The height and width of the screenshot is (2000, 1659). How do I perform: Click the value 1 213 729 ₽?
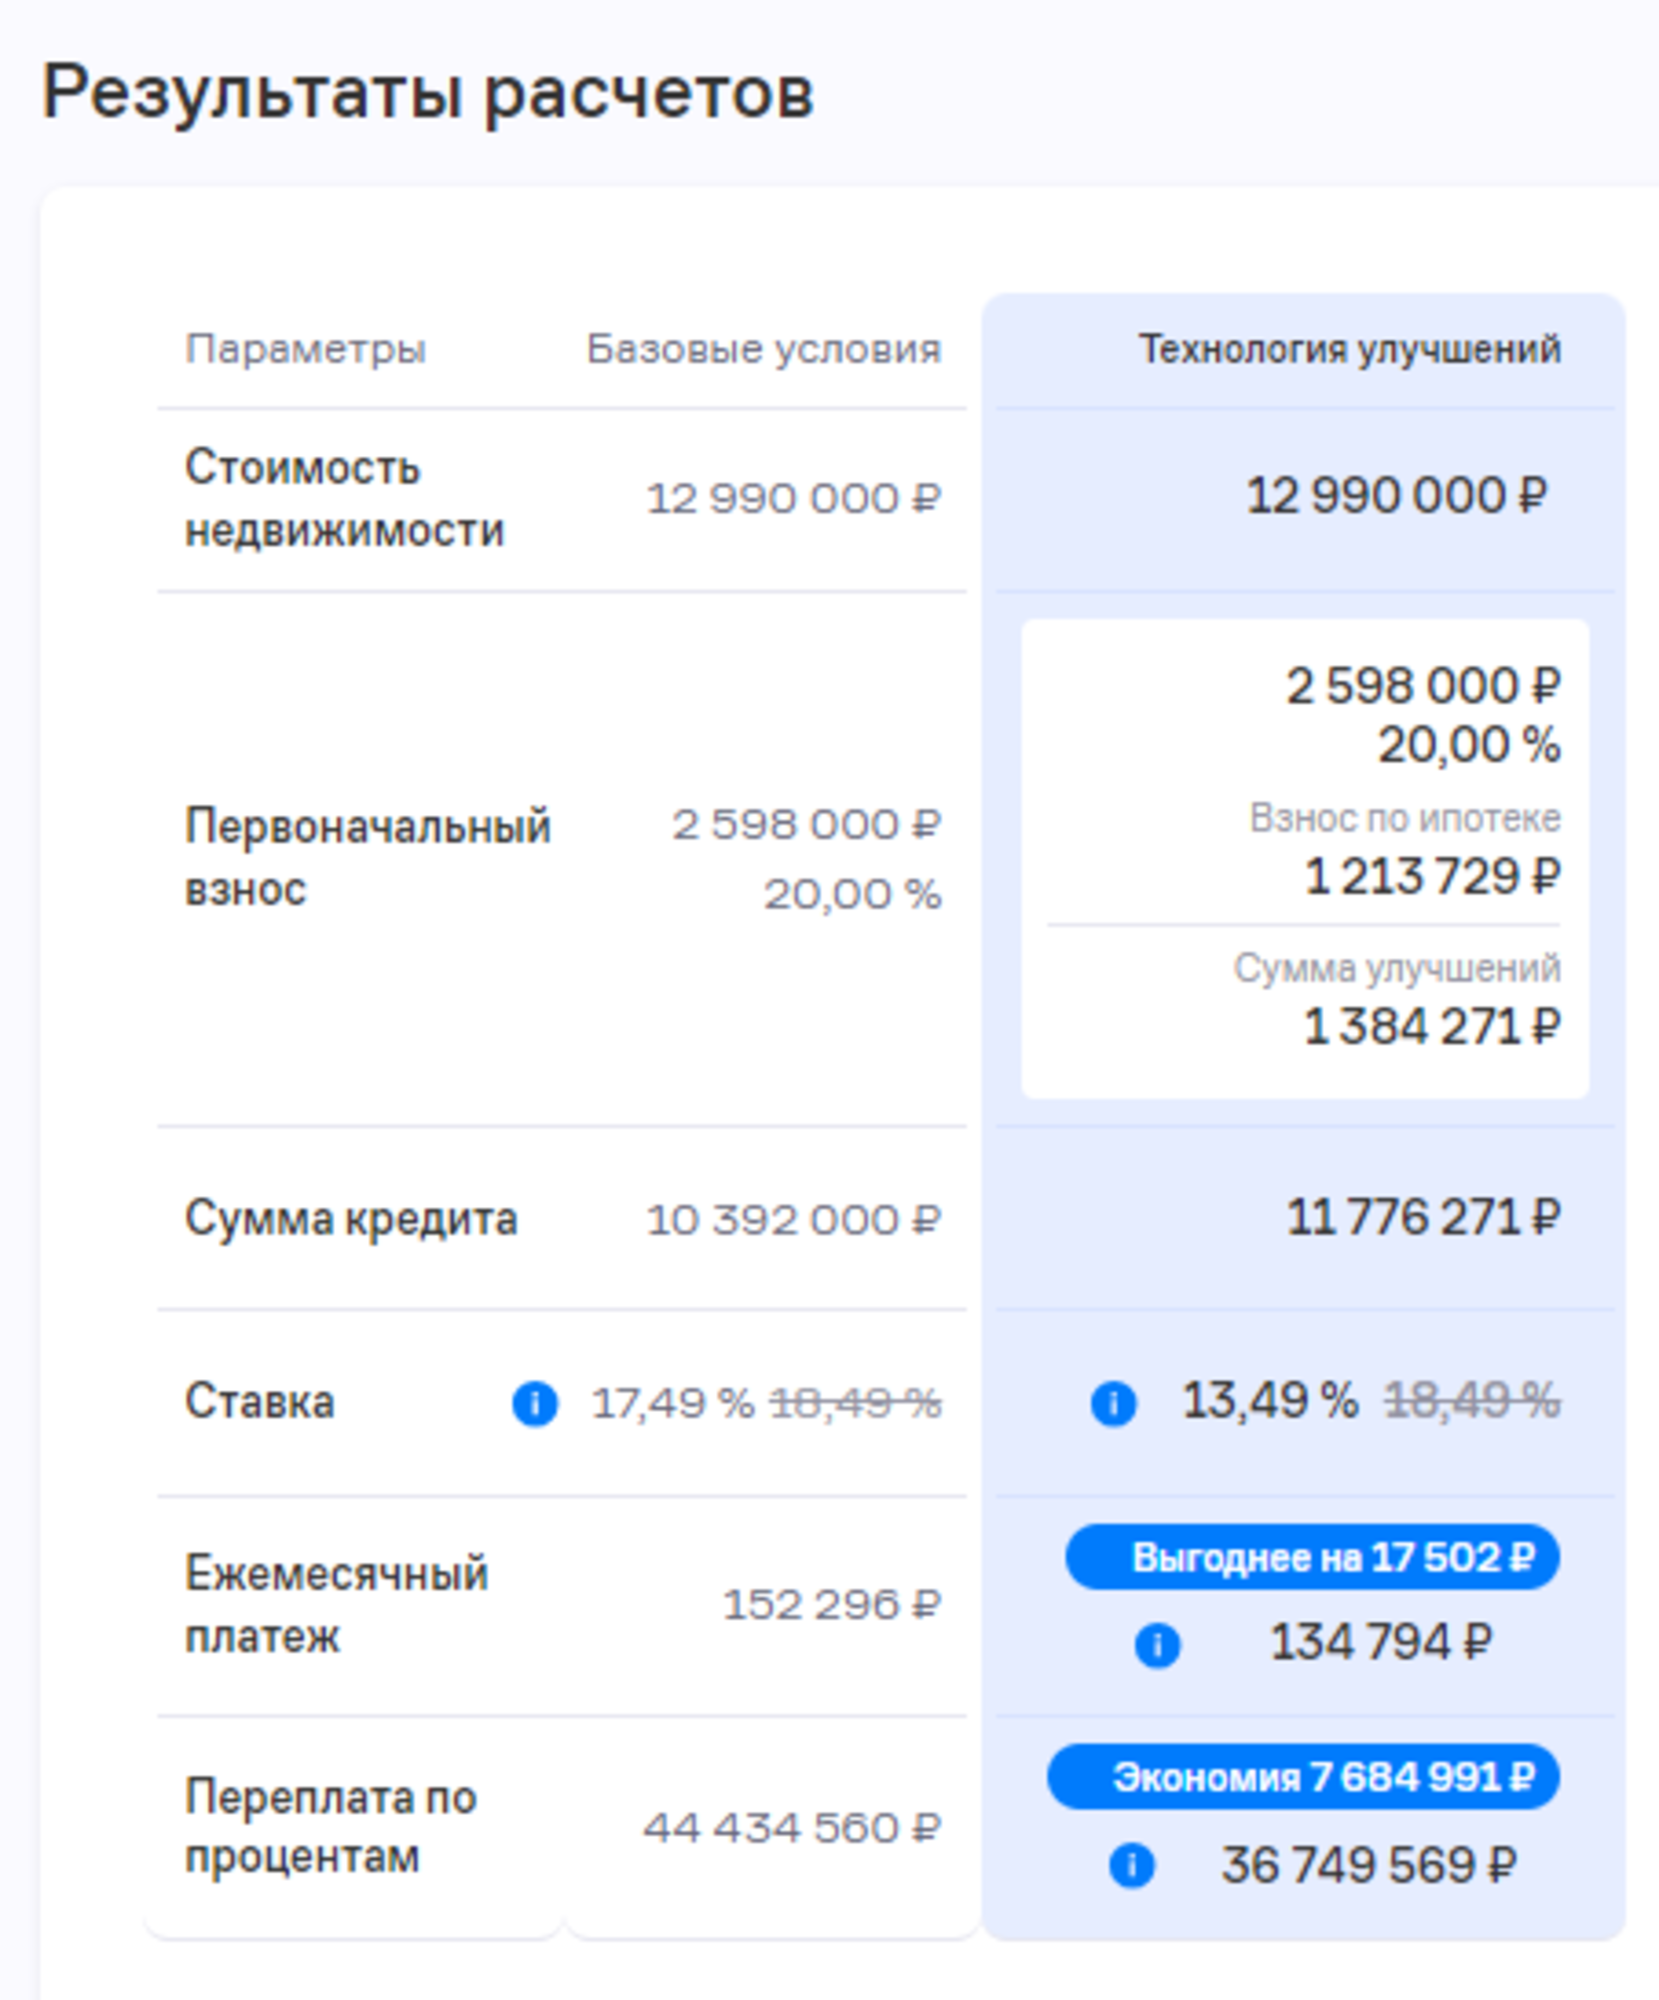[1433, 877]
